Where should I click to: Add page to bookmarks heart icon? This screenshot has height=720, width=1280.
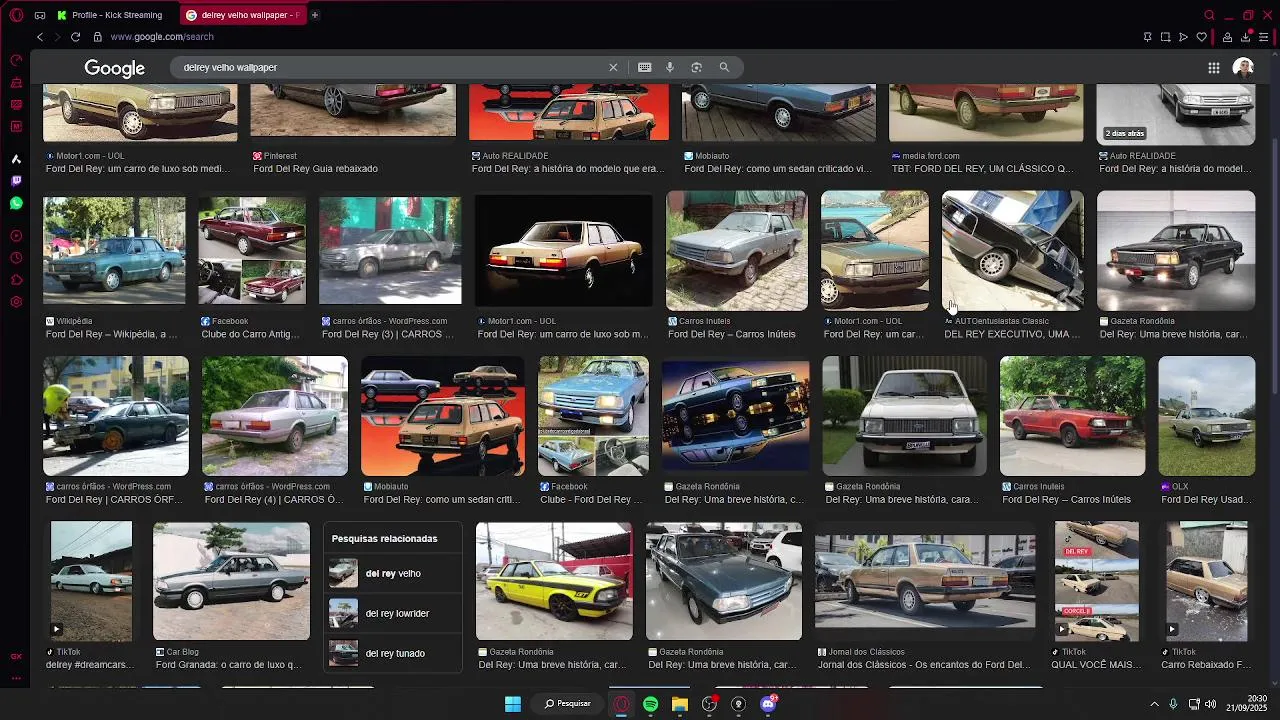(1201, 37)
